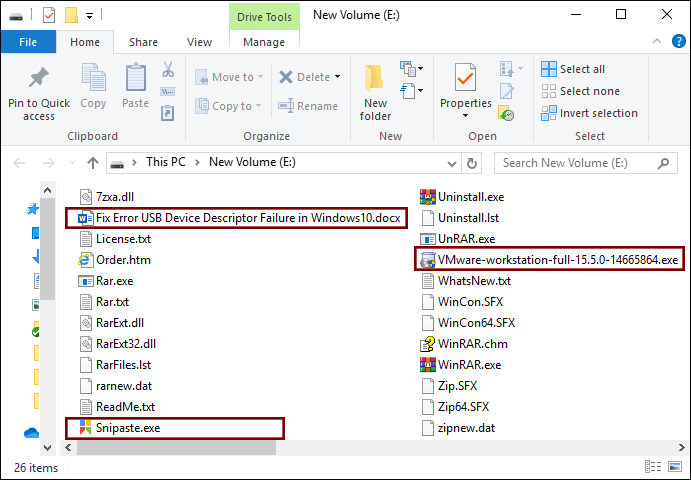Switch to the View tab

(x=199, y=42)
